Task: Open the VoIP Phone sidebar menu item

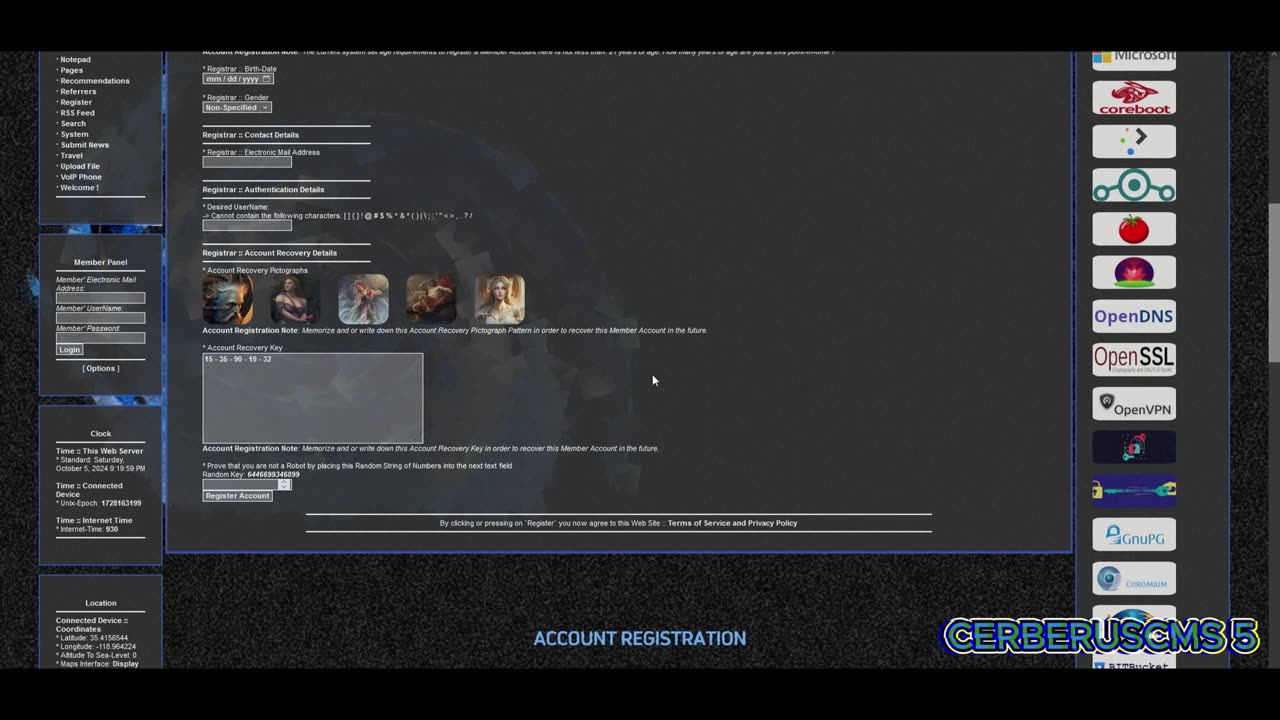Action: pyautogui.click(x=81, y=177)
